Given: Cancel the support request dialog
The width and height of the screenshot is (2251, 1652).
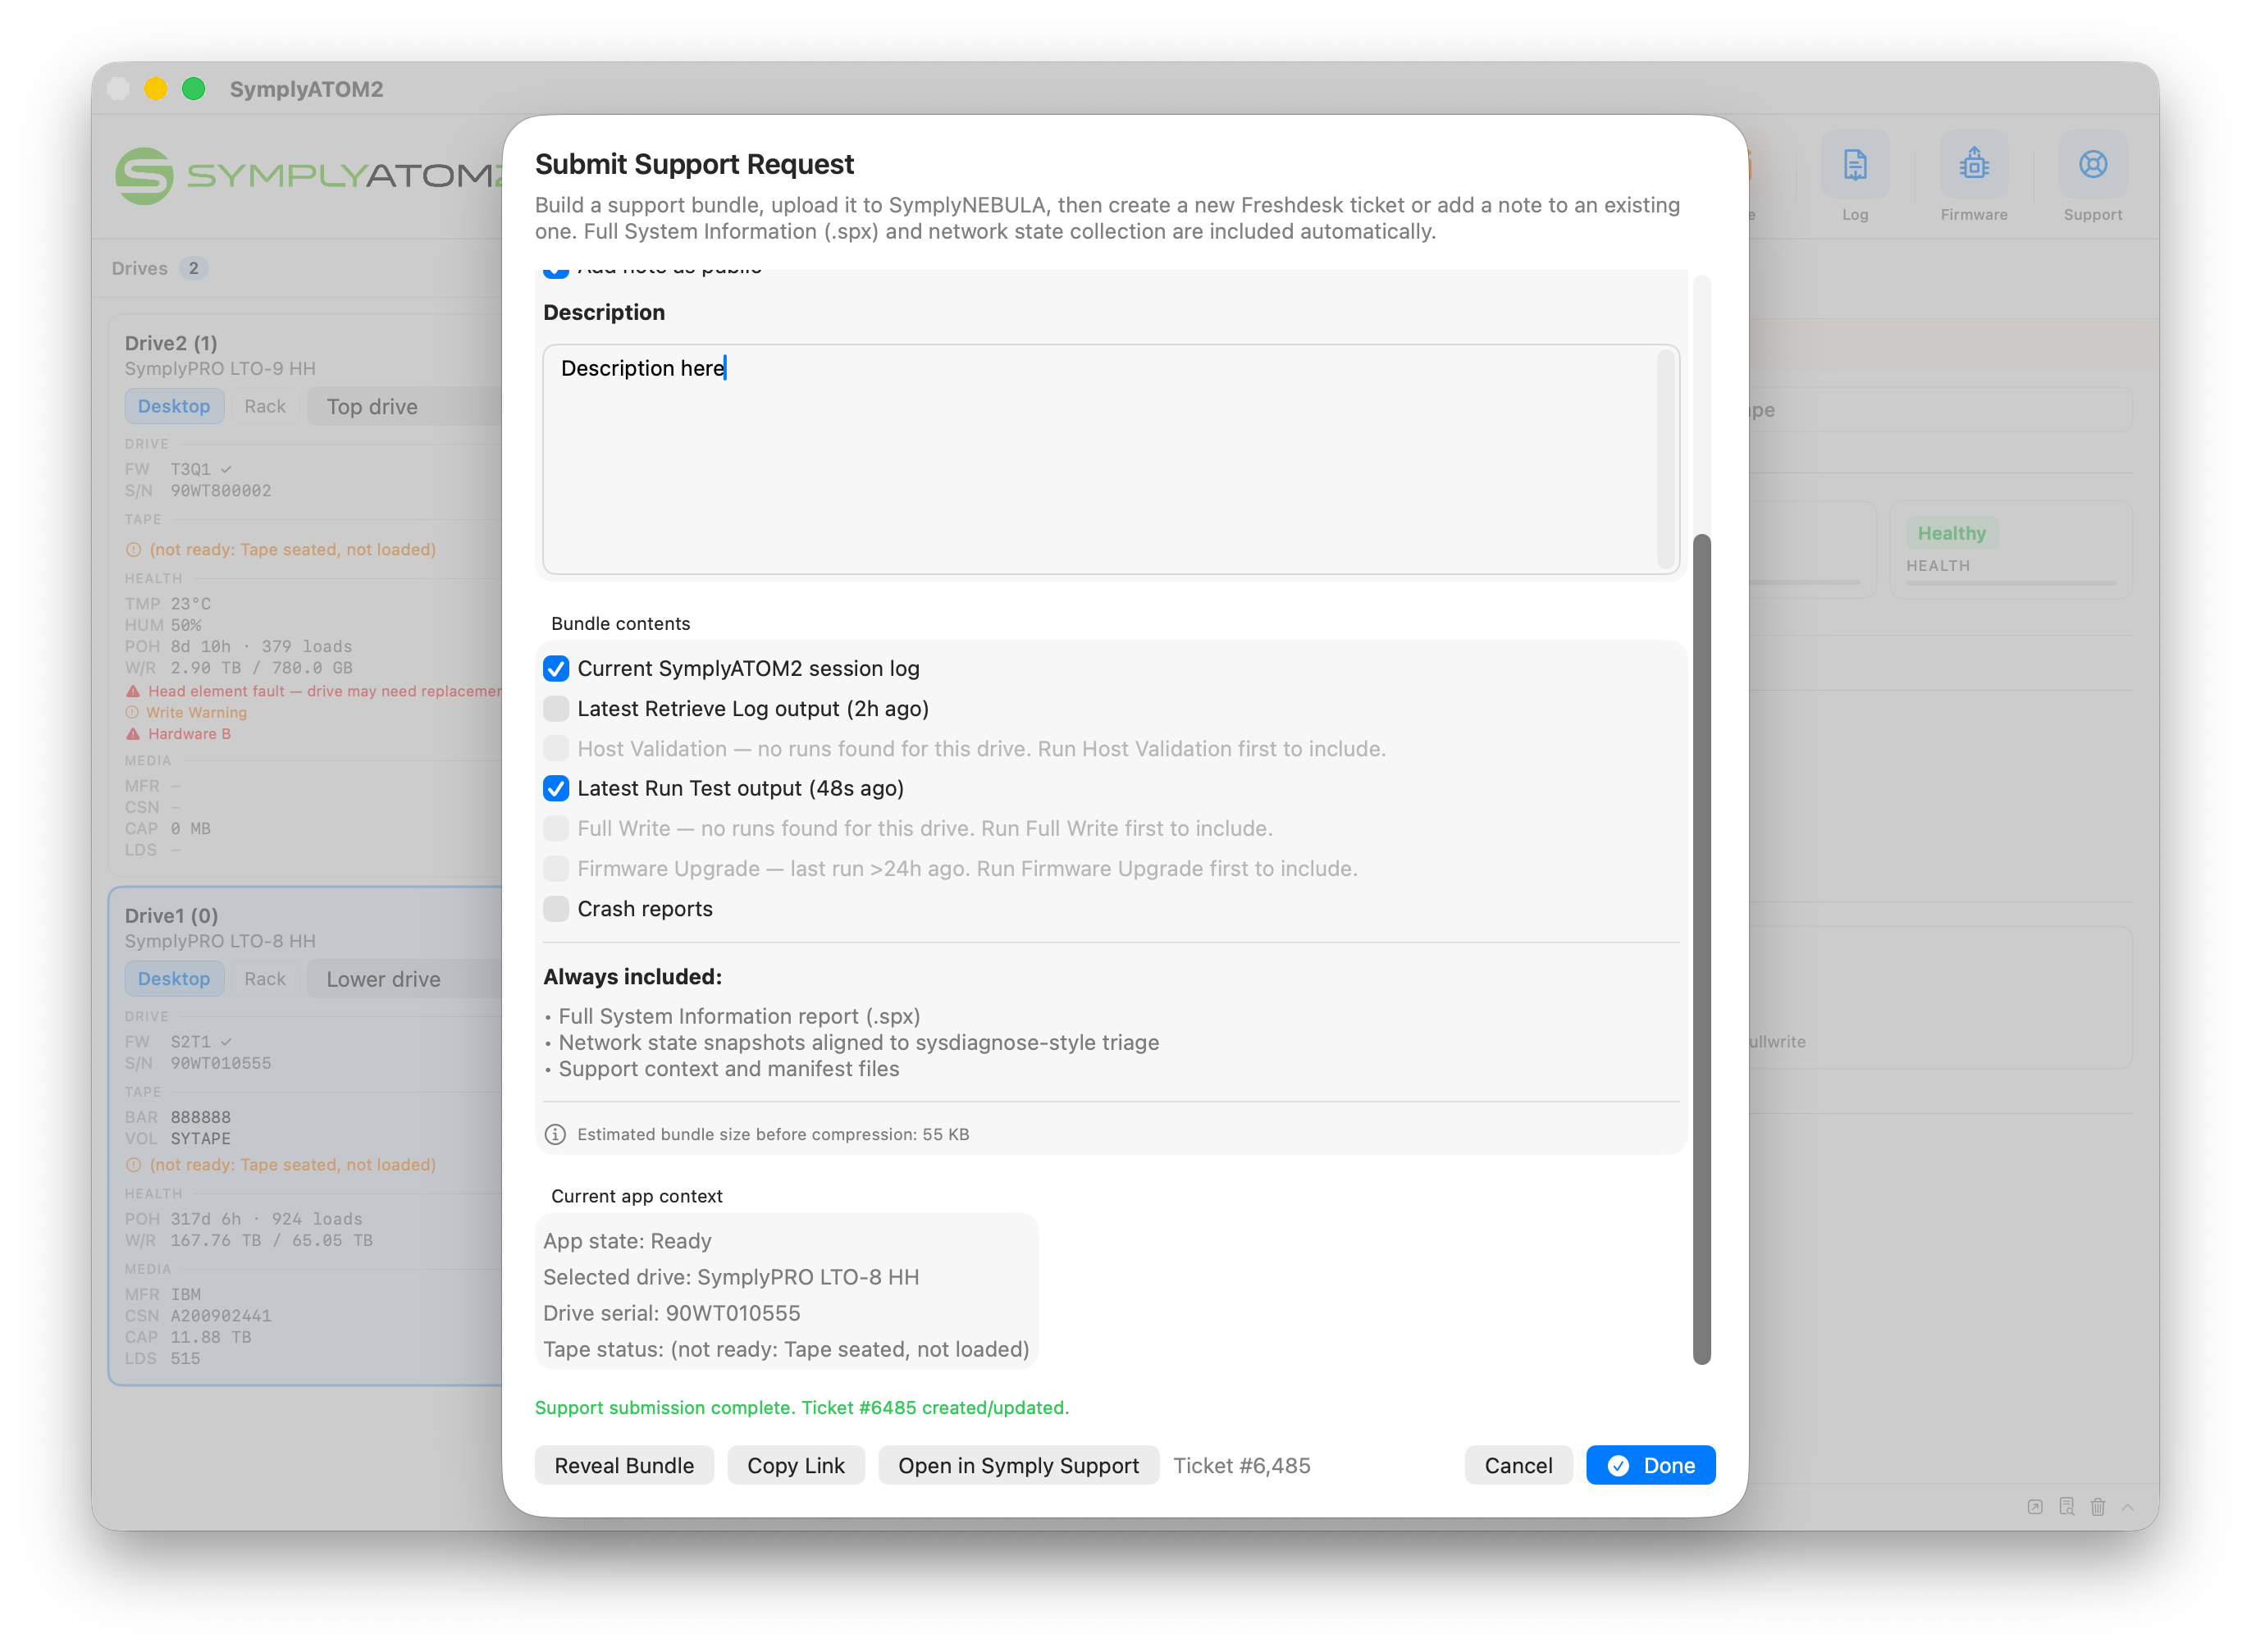Looking at the screenshot, I should [1518, 1465].
